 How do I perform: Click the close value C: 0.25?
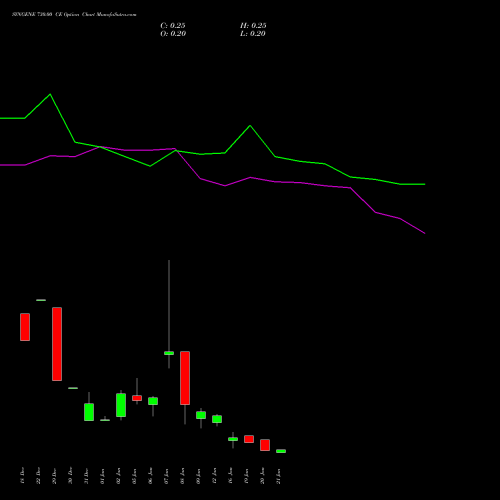(x=173, y=26)
